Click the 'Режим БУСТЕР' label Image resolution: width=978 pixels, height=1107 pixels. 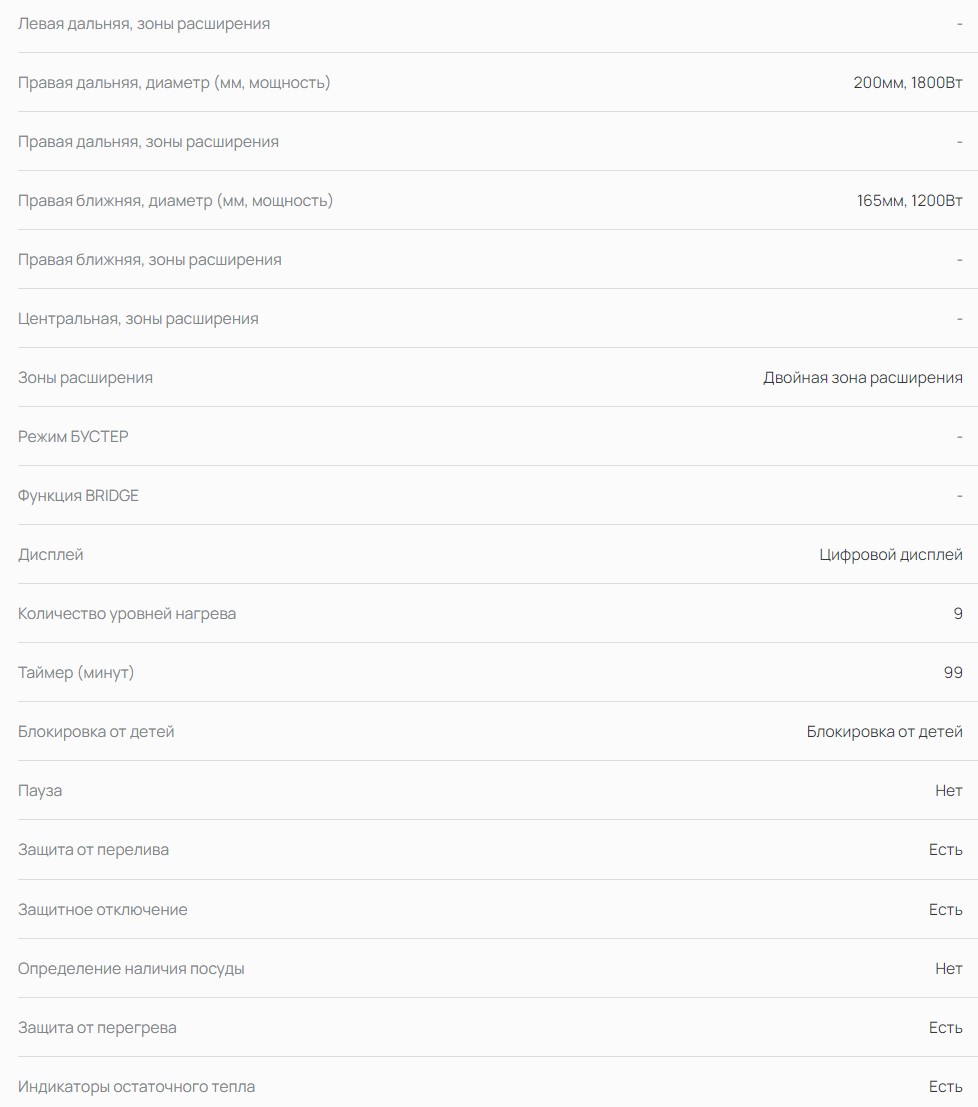pyautogui.click(x=73, y=436)
